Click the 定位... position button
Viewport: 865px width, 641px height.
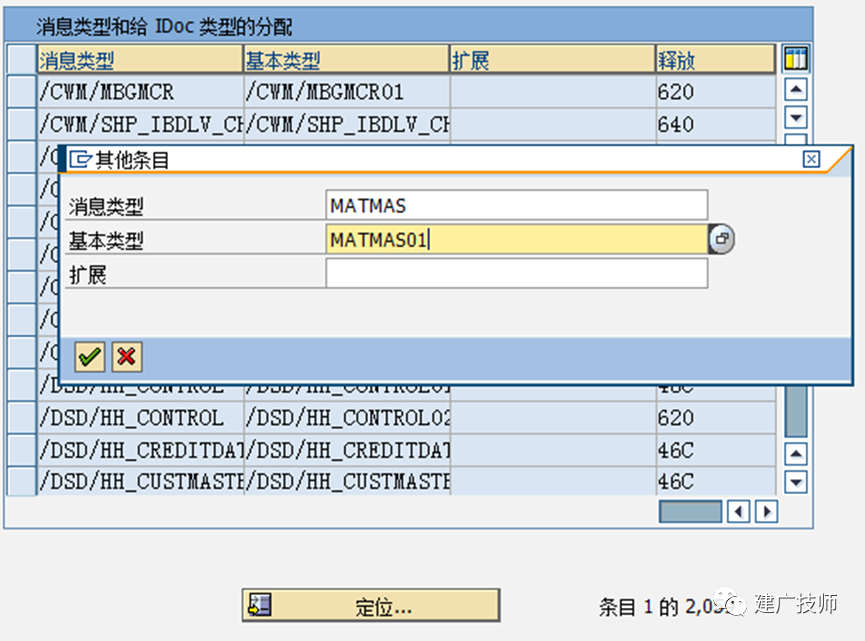click(371, 605)
